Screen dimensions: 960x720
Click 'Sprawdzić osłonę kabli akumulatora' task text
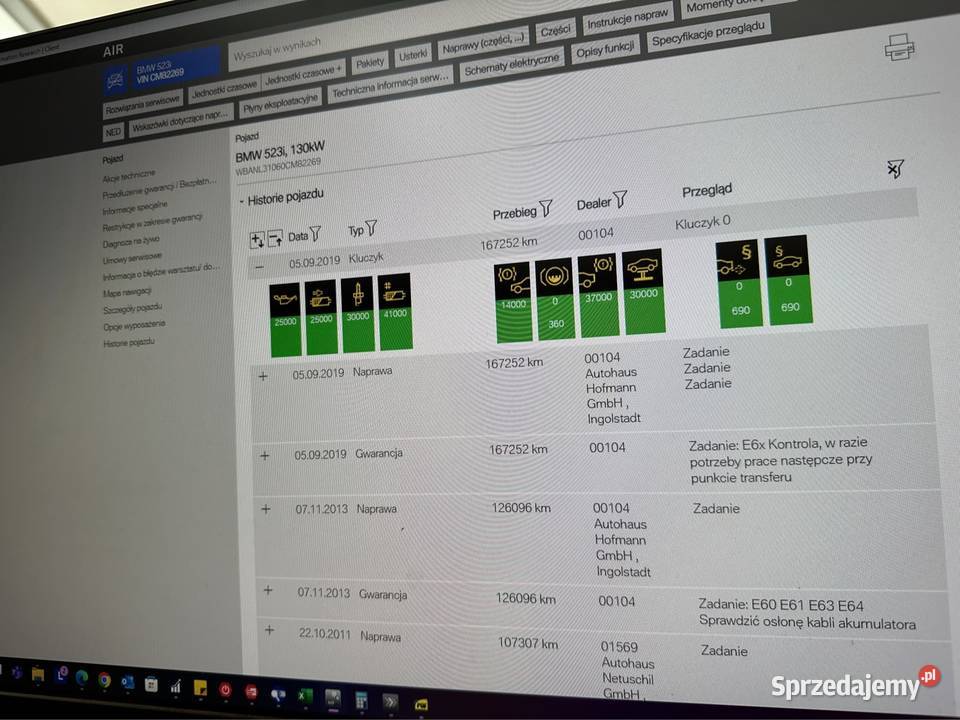tap(808, 623)
